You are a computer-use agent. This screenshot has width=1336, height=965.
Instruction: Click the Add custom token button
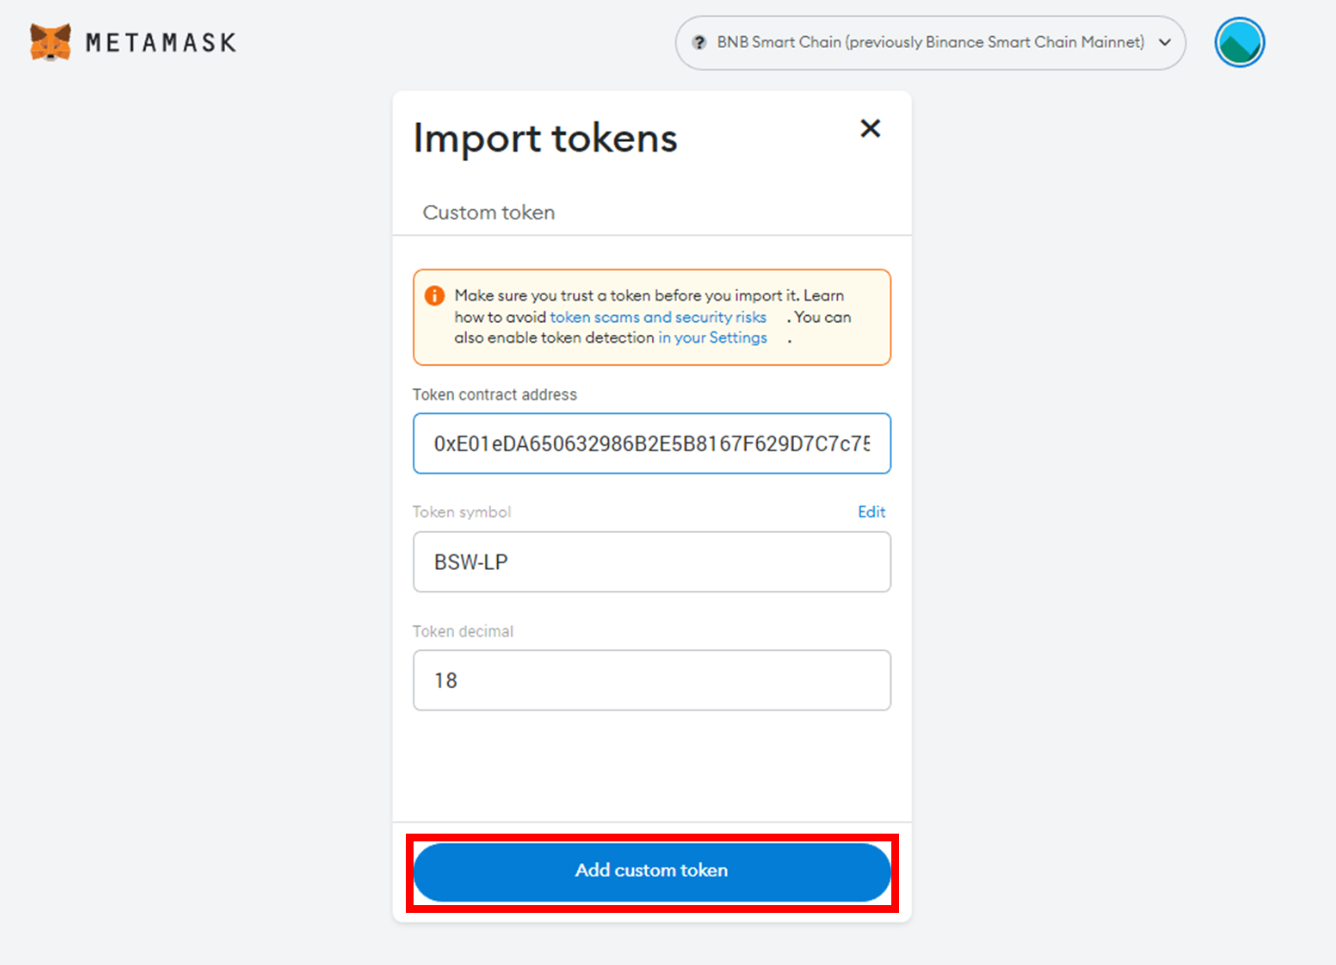652,871
